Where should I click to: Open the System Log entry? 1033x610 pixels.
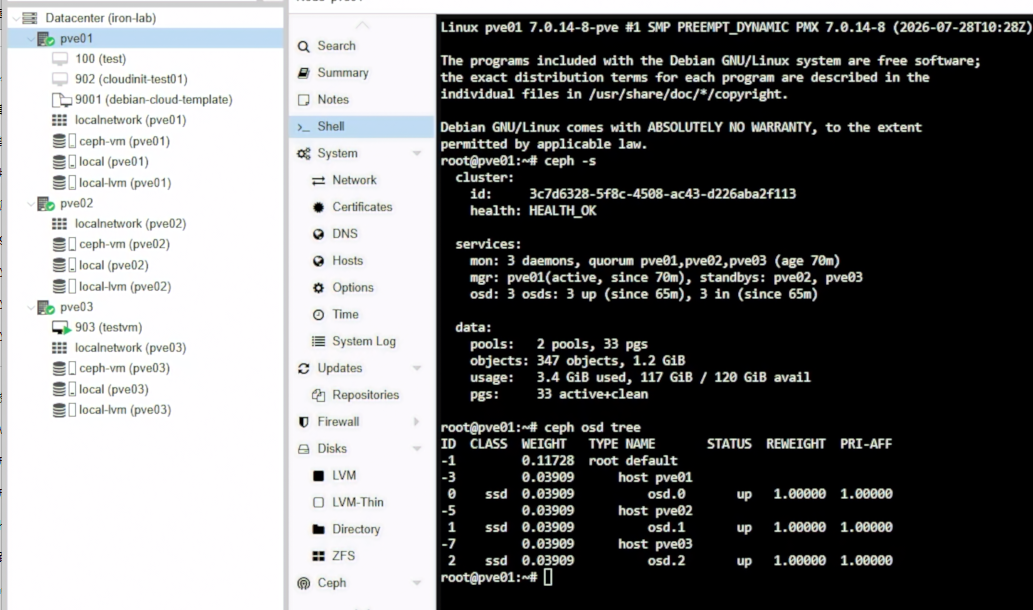click(362, 341)
